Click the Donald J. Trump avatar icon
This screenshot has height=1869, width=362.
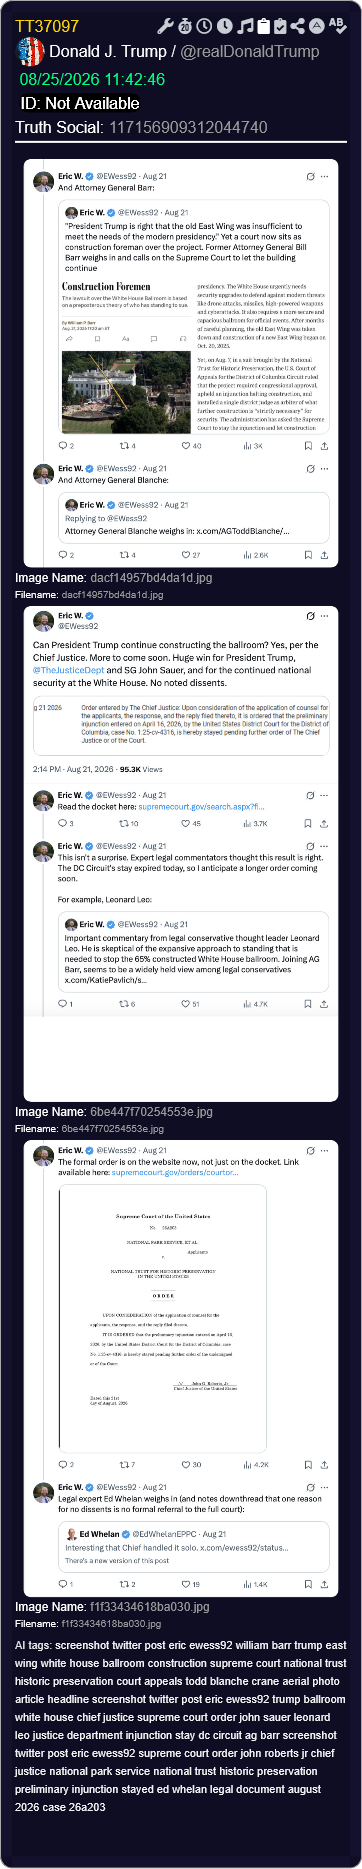coord(31,52)
